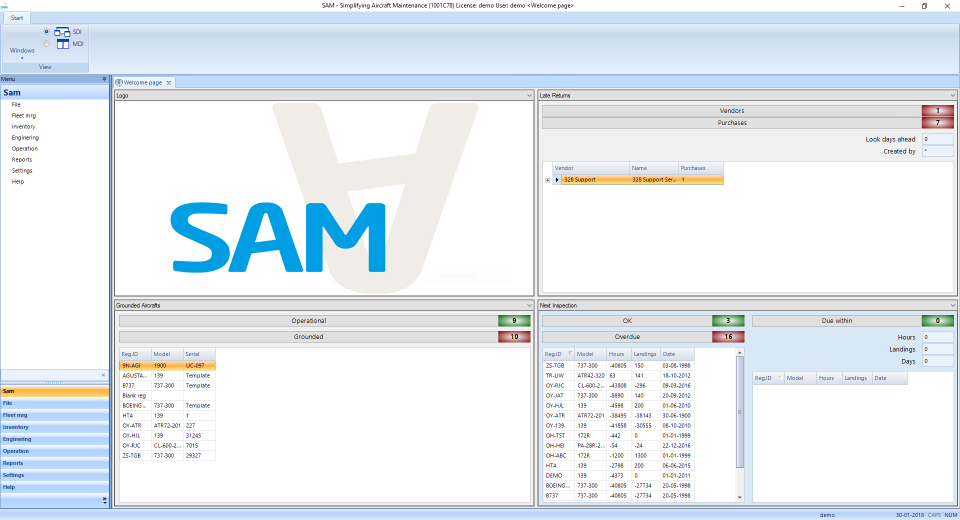Pin the Menu side panel

(104, 79)
